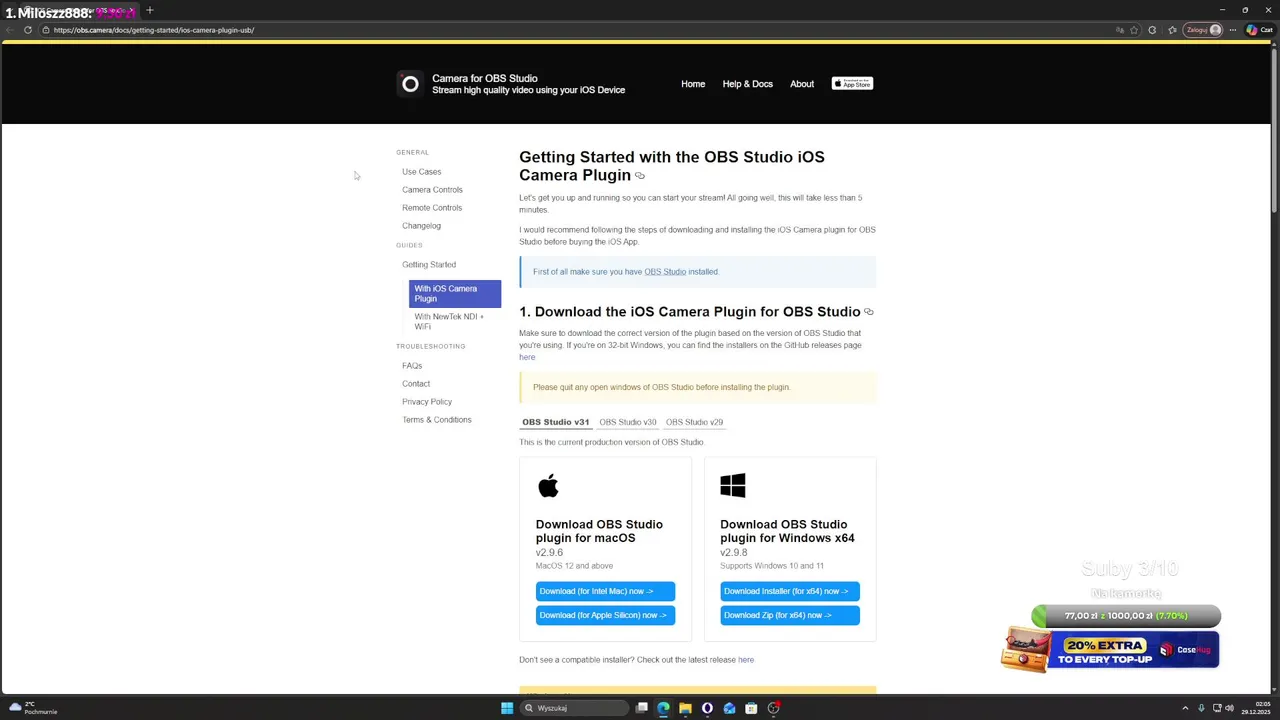Switch to the OBS Studio v29 tab

tap(694, 422)
